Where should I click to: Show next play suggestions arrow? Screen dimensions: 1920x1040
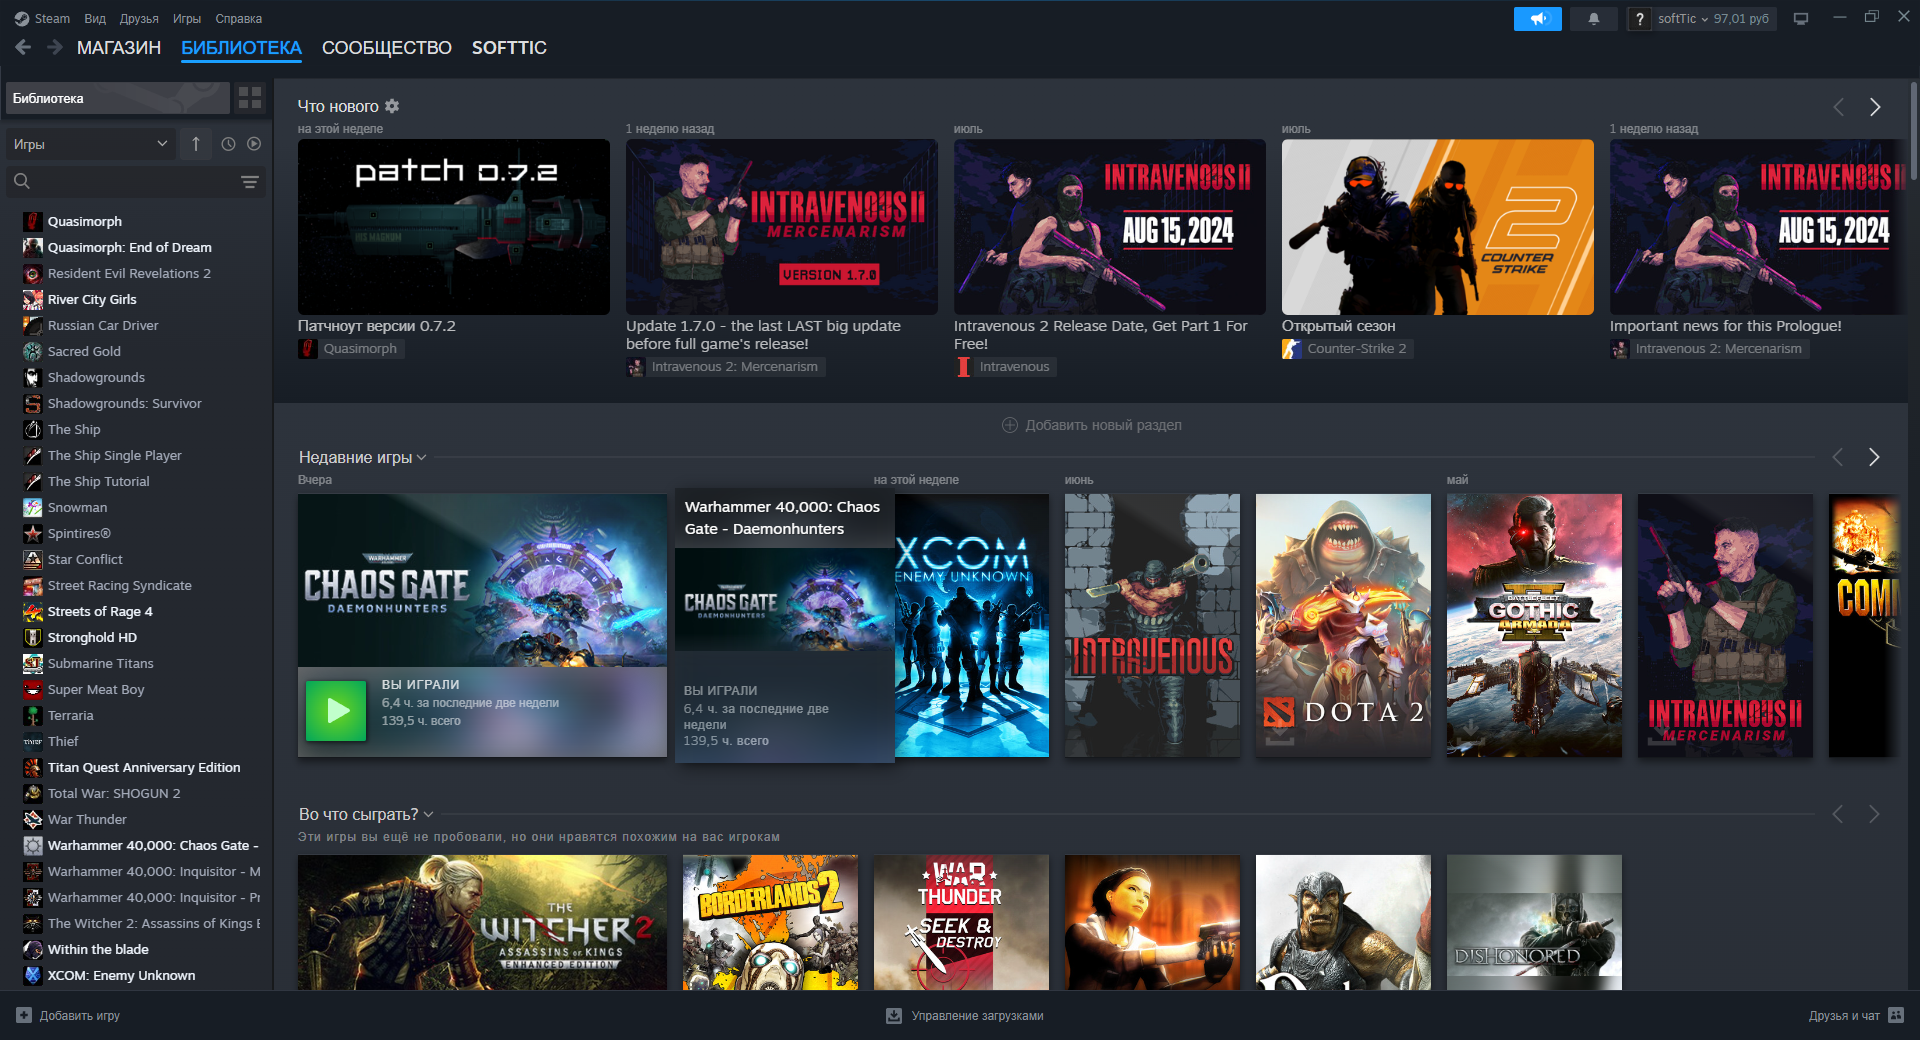1874,814
